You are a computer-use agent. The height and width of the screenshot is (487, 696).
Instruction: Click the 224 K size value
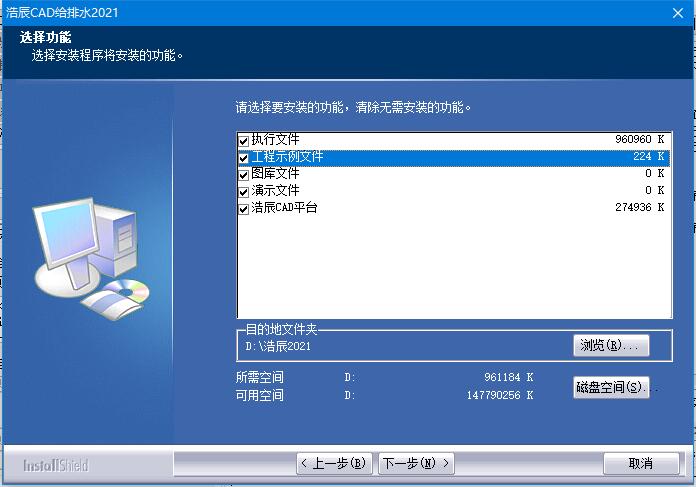coord(649,156)
